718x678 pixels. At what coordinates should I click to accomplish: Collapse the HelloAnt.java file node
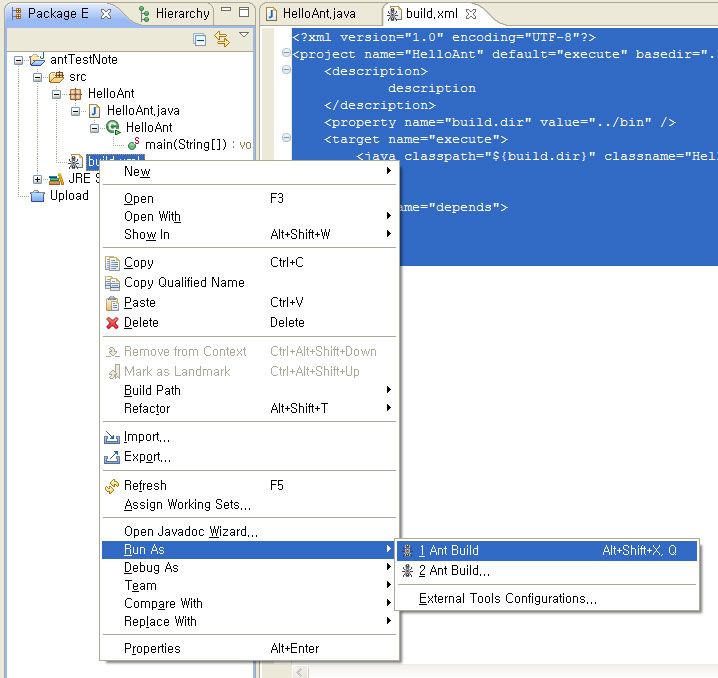76,111
